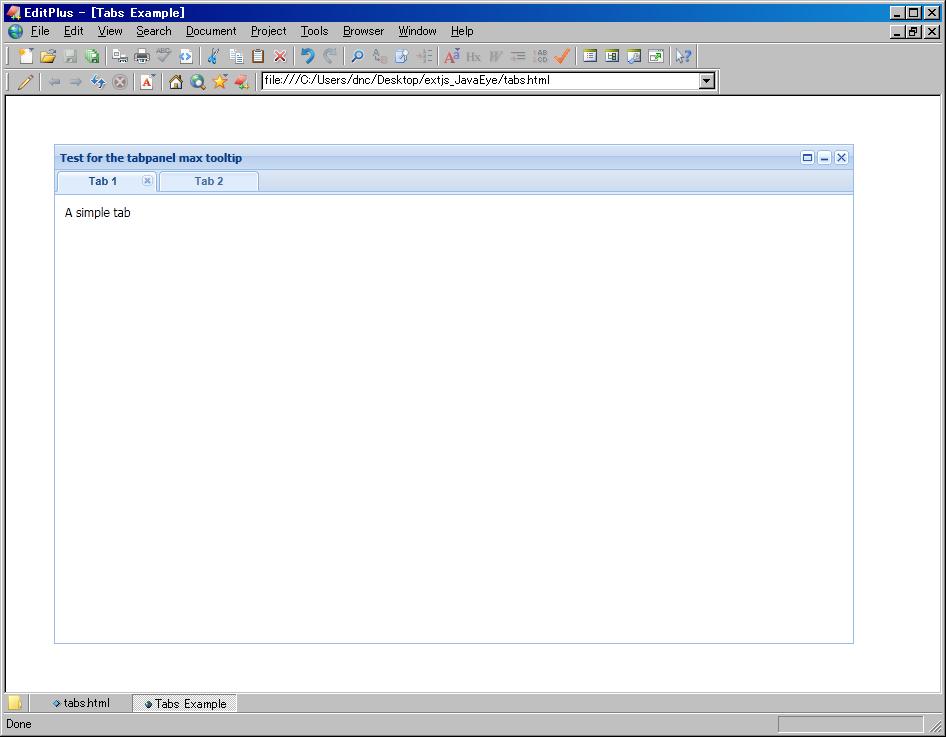The image size is (946, 737).
Task: Open favorites via the star icon
Action: (218, 81)
